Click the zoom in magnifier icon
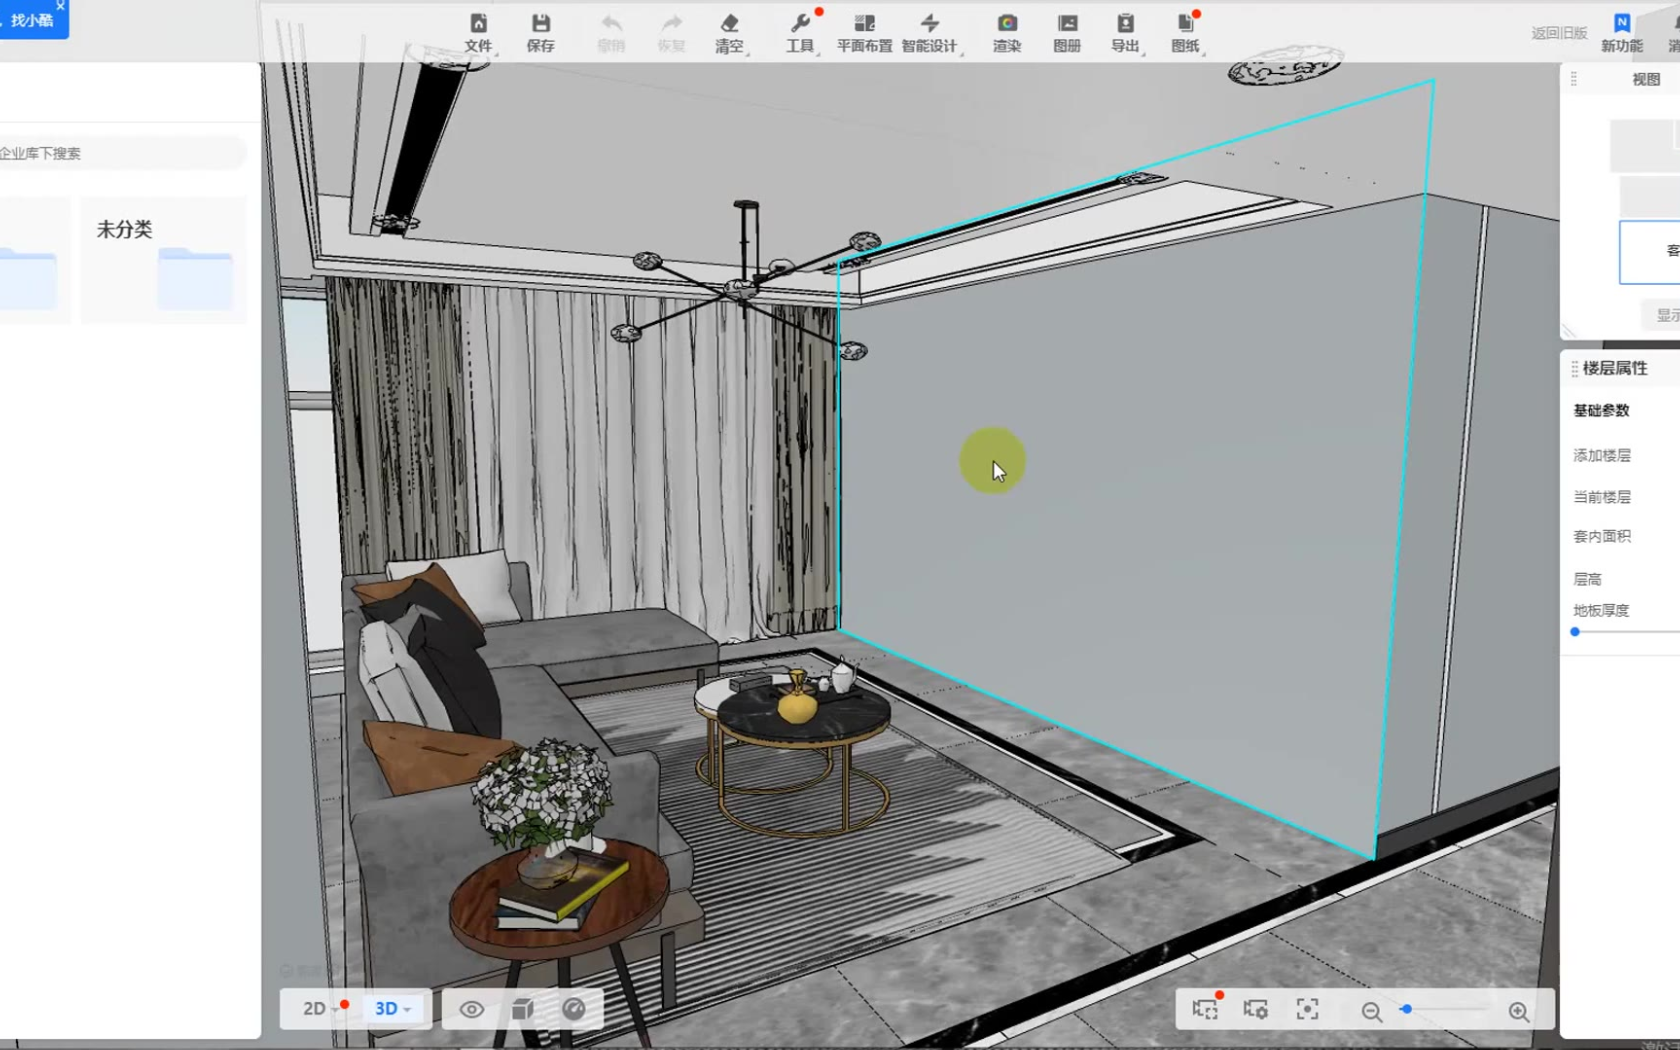The height and width of the screenshot is (1050, 1680). pos(1518,1011)
